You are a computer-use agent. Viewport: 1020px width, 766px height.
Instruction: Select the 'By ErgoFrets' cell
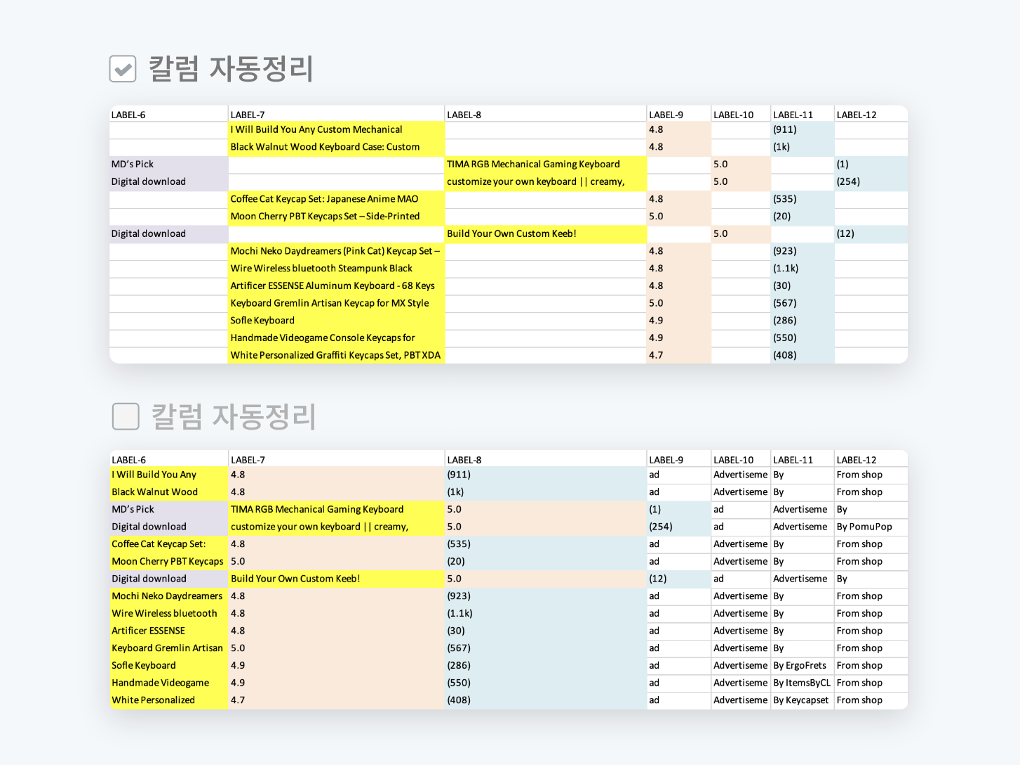(803, 666)
